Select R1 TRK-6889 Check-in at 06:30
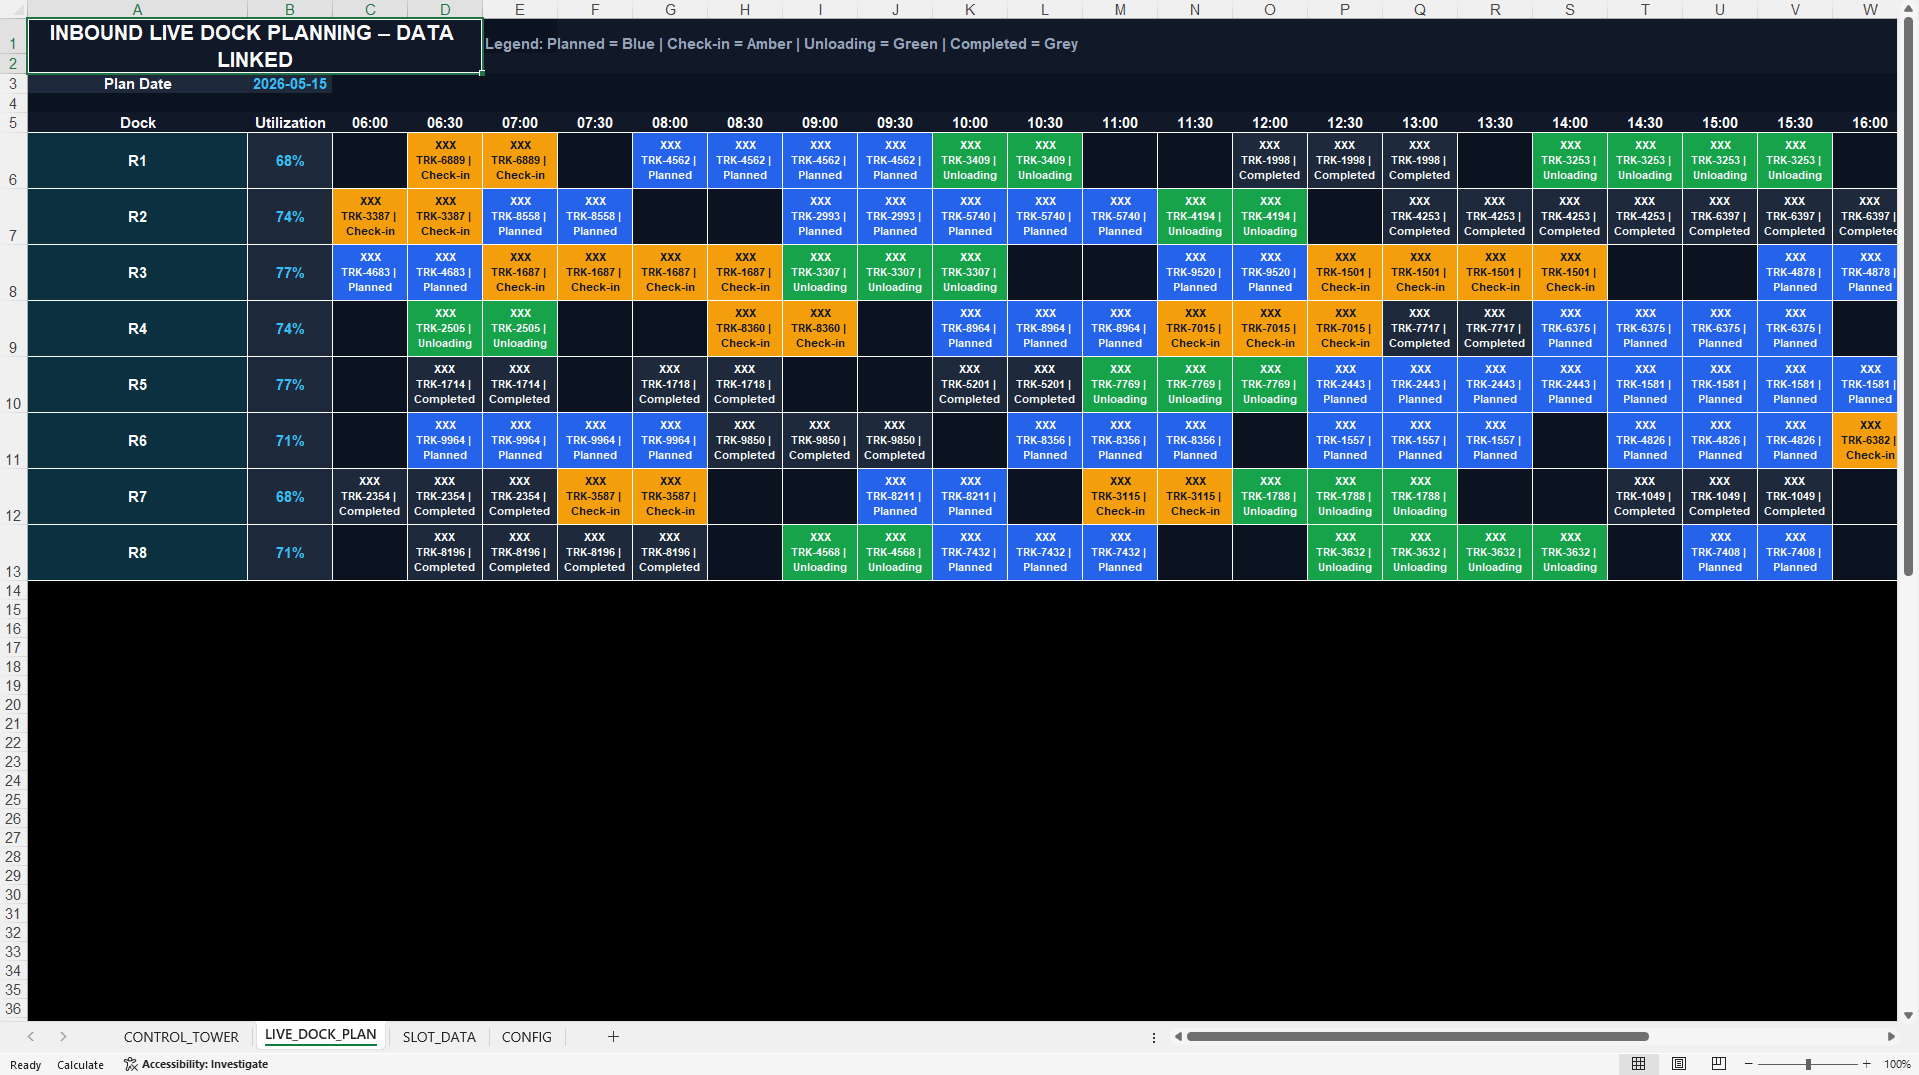This screenshot has width=1919, height=1075. [445, 161]
